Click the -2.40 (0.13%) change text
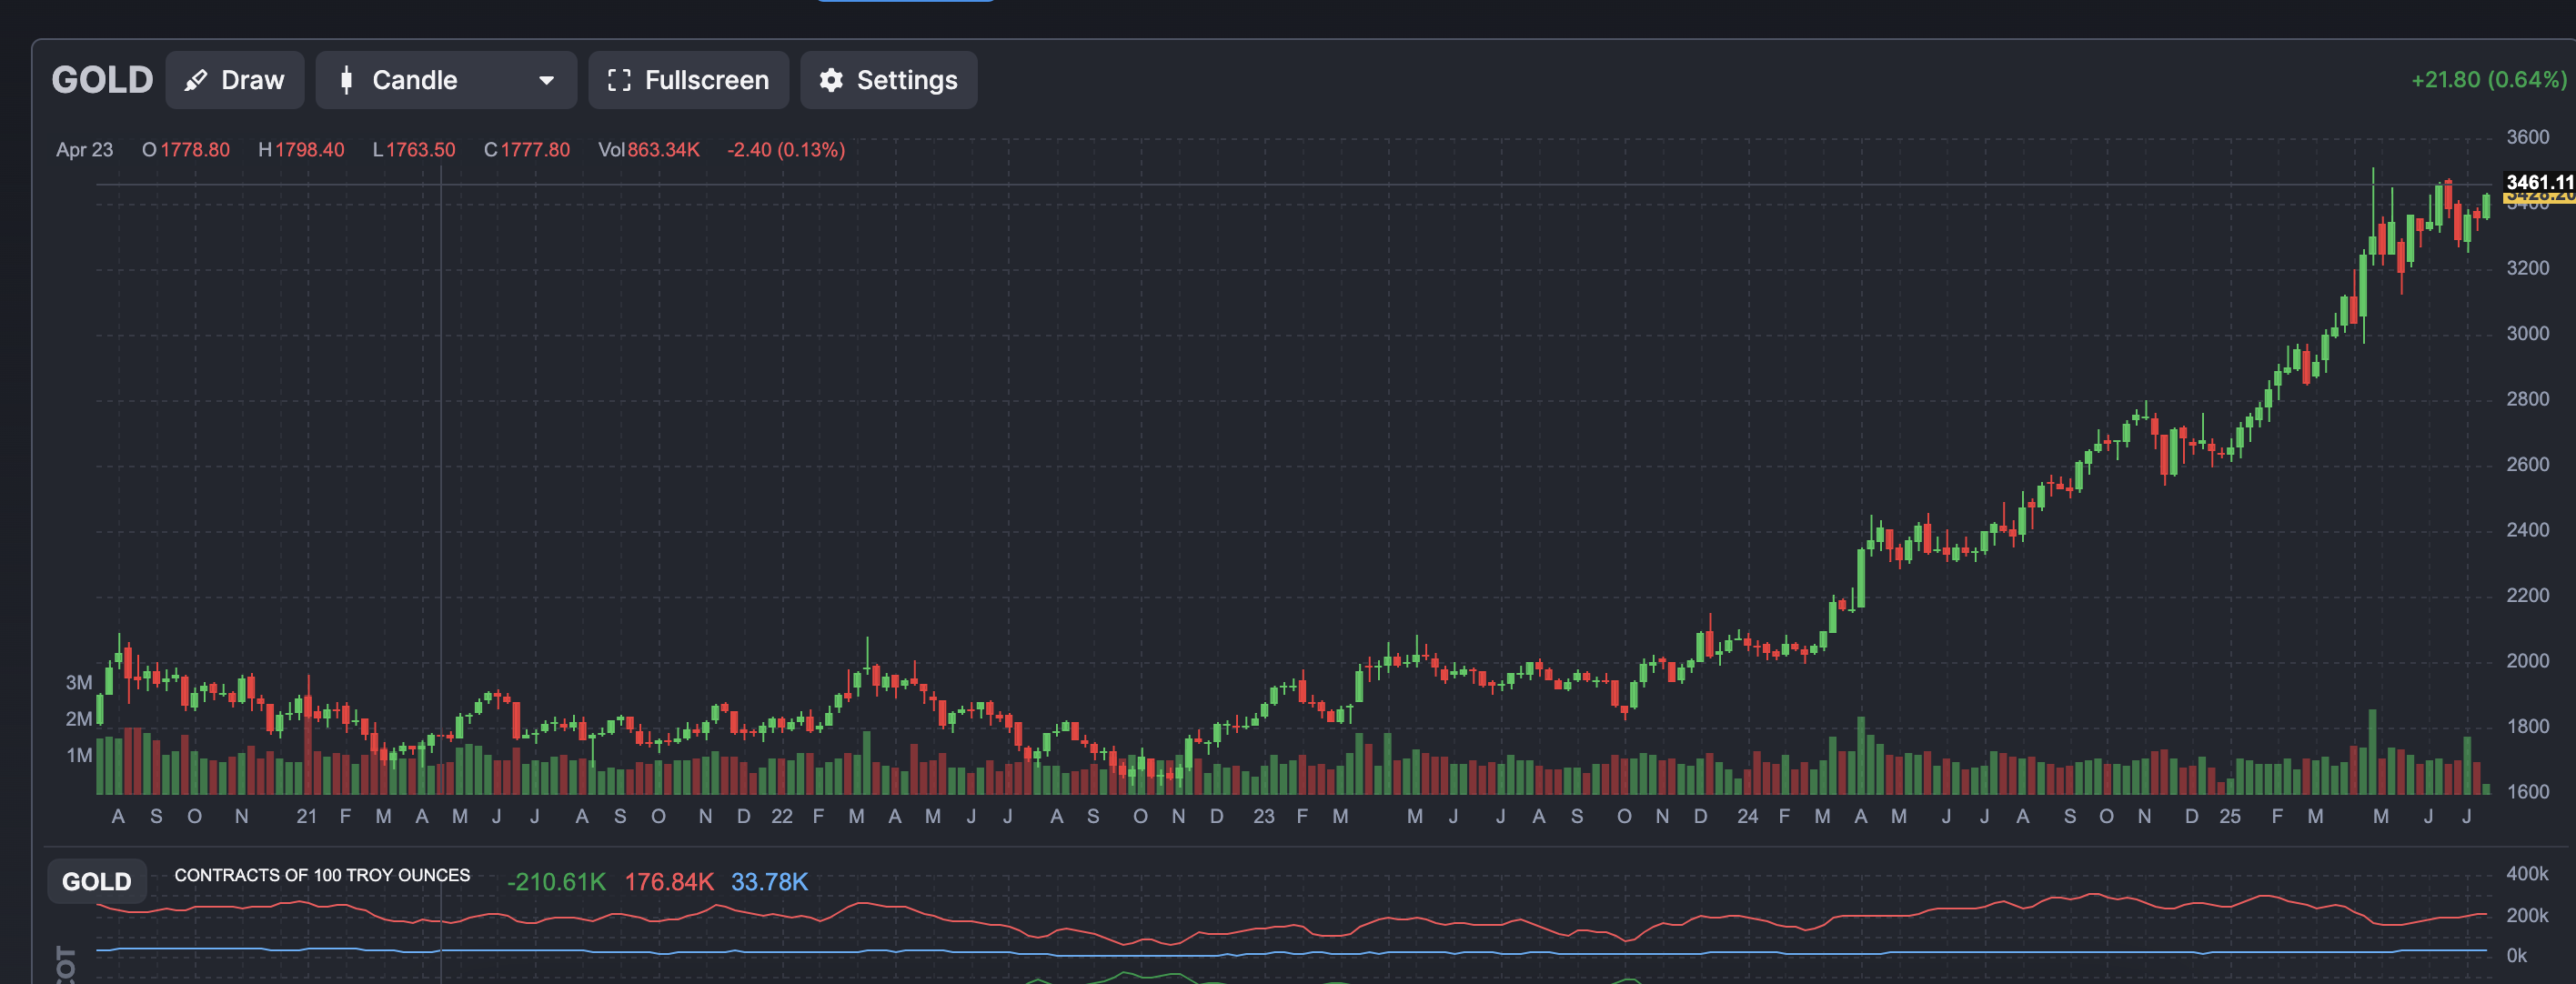 pyautogui.click(x=786, y=150)
